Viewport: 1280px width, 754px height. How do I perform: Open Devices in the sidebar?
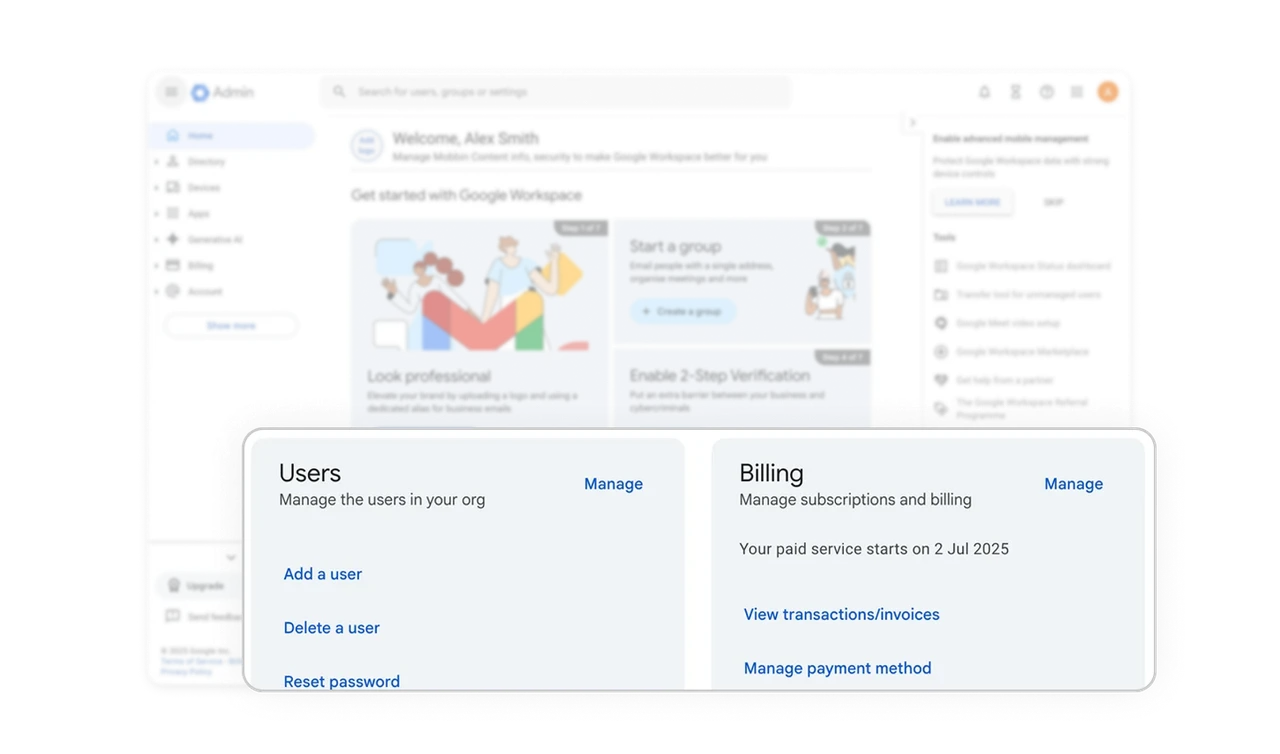coord(204,187)
